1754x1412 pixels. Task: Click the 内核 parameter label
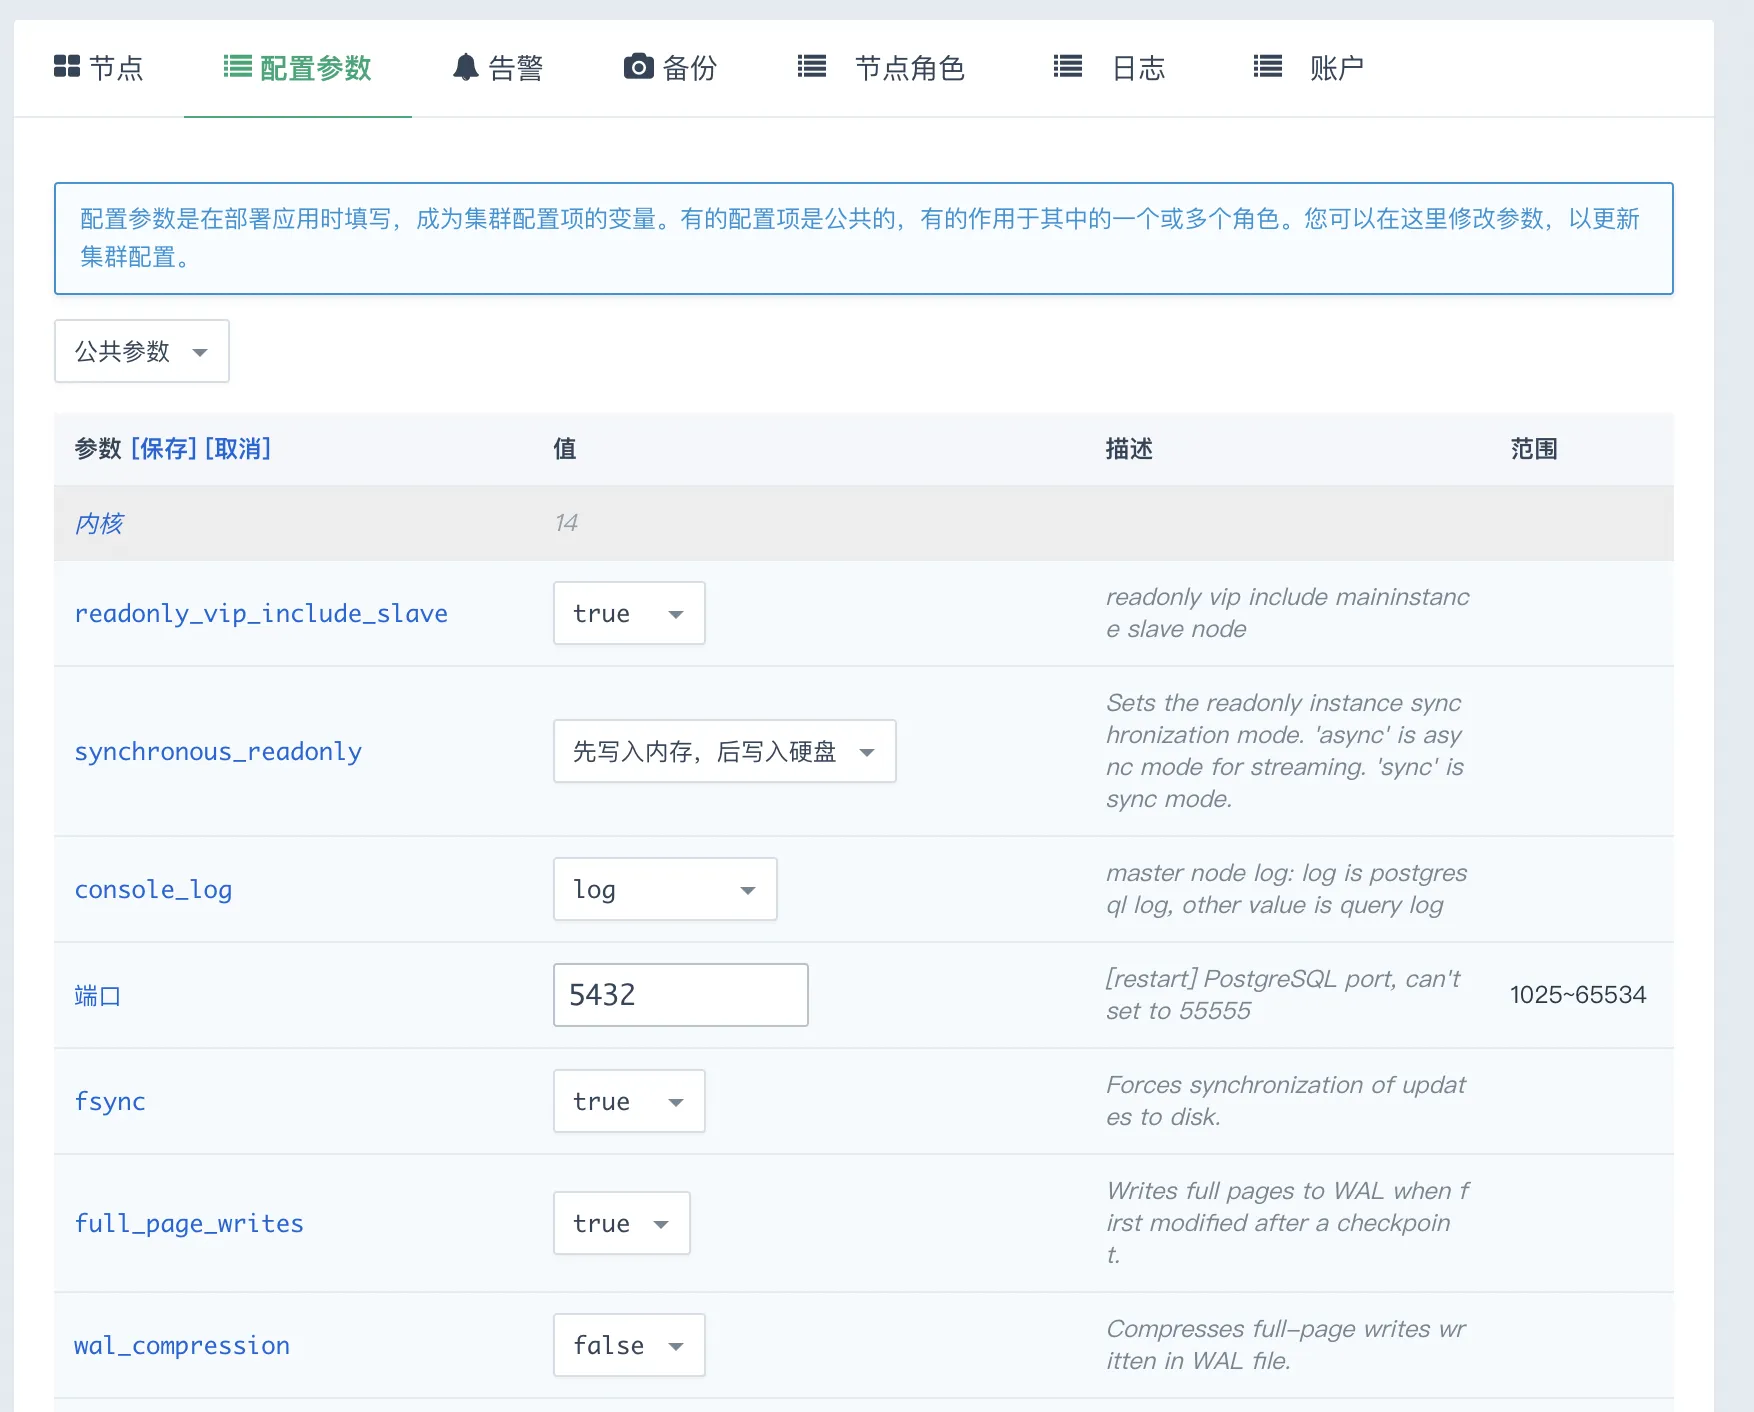click(99, 524)
